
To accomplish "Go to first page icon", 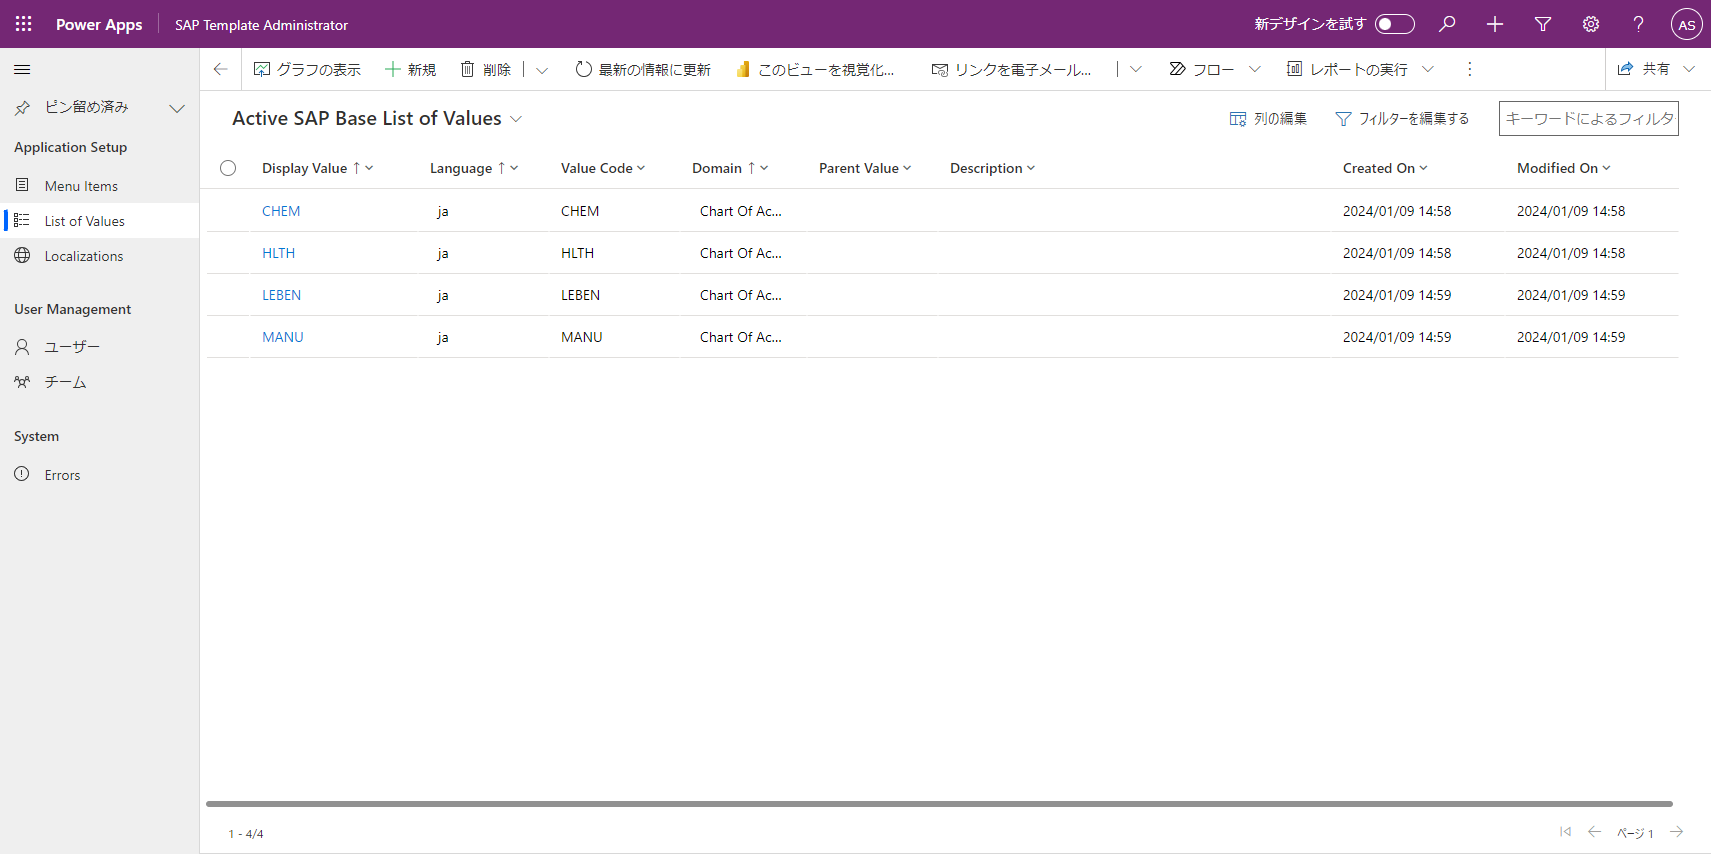I will [x=1565, y=832].
